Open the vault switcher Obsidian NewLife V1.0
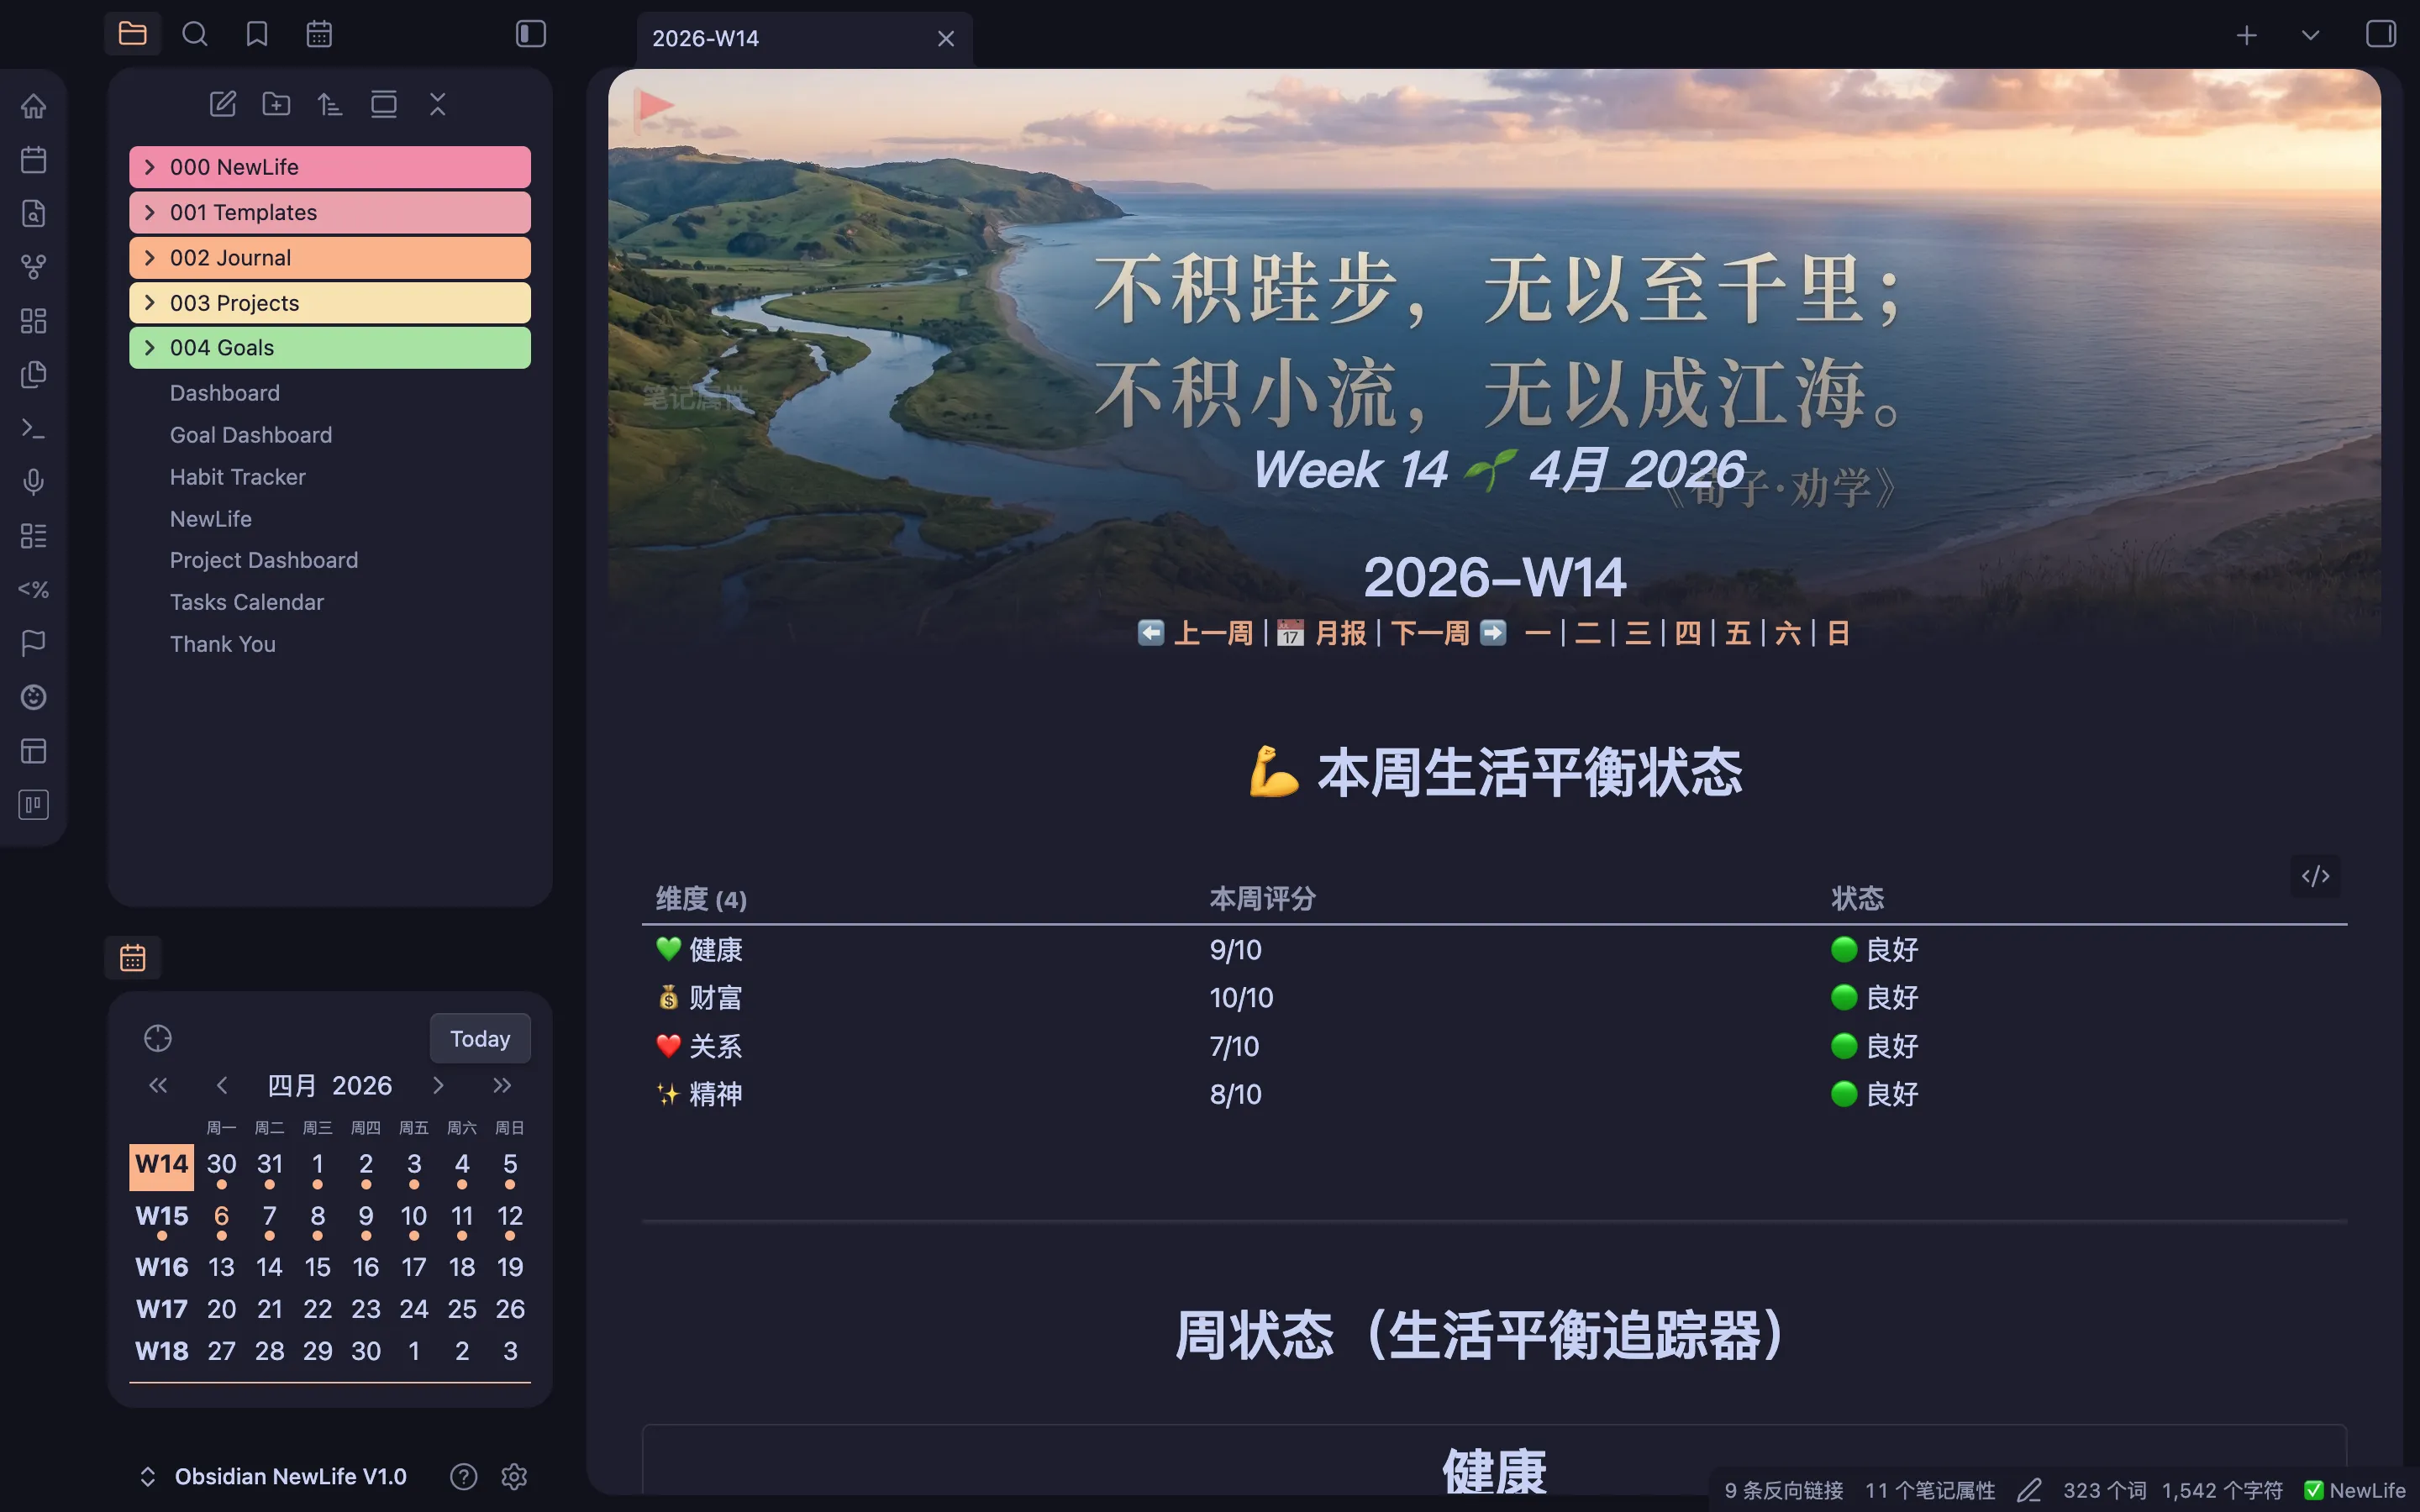 (272, 1476)
